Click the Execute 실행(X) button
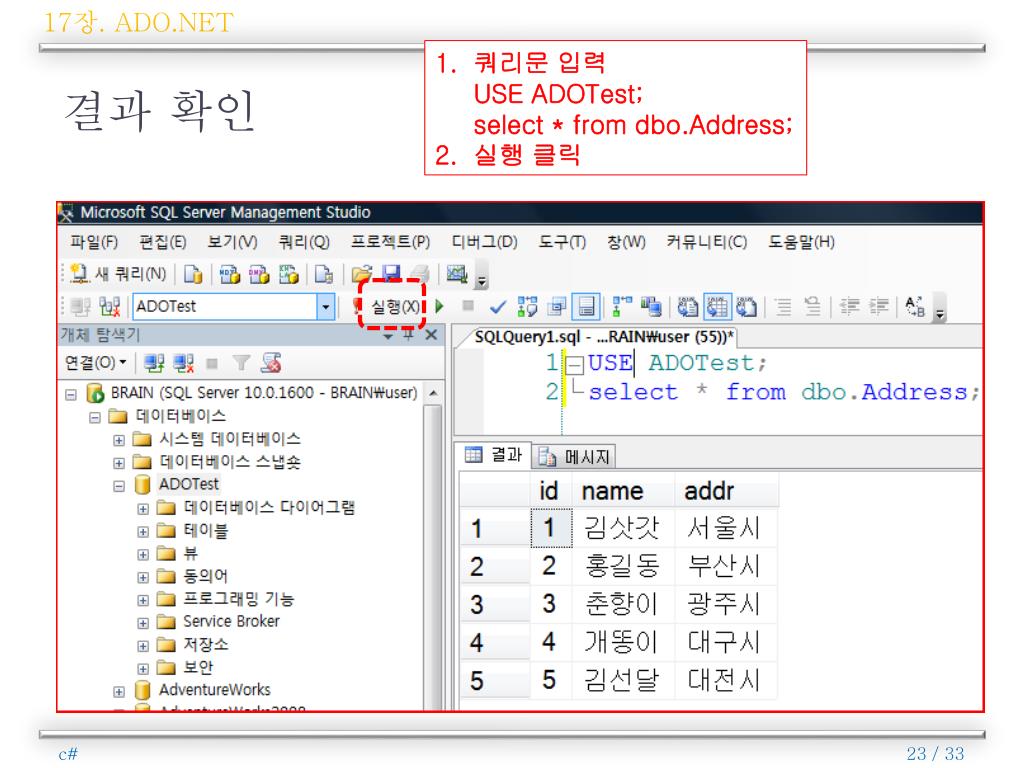The height and width of the screenshot is (768, 1024). pos(388,306)
